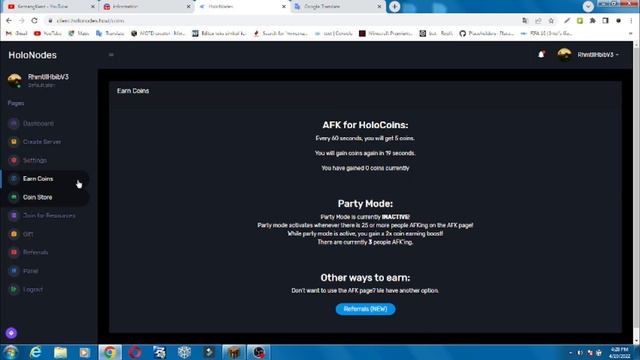Viewport: 640px width, 360px height.
Task: Open the Chrome extensions puzzle icon
Action: pos(592,20)
